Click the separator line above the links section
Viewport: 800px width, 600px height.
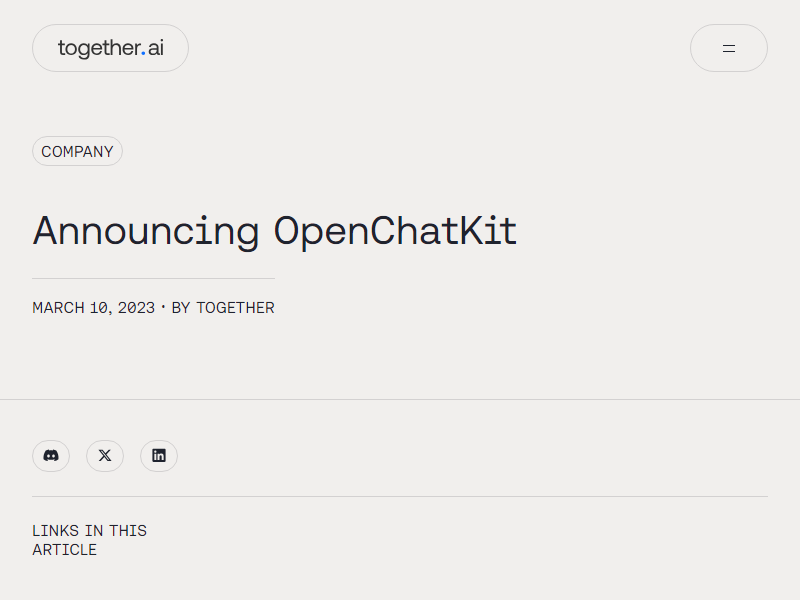(x=400, y=496)
